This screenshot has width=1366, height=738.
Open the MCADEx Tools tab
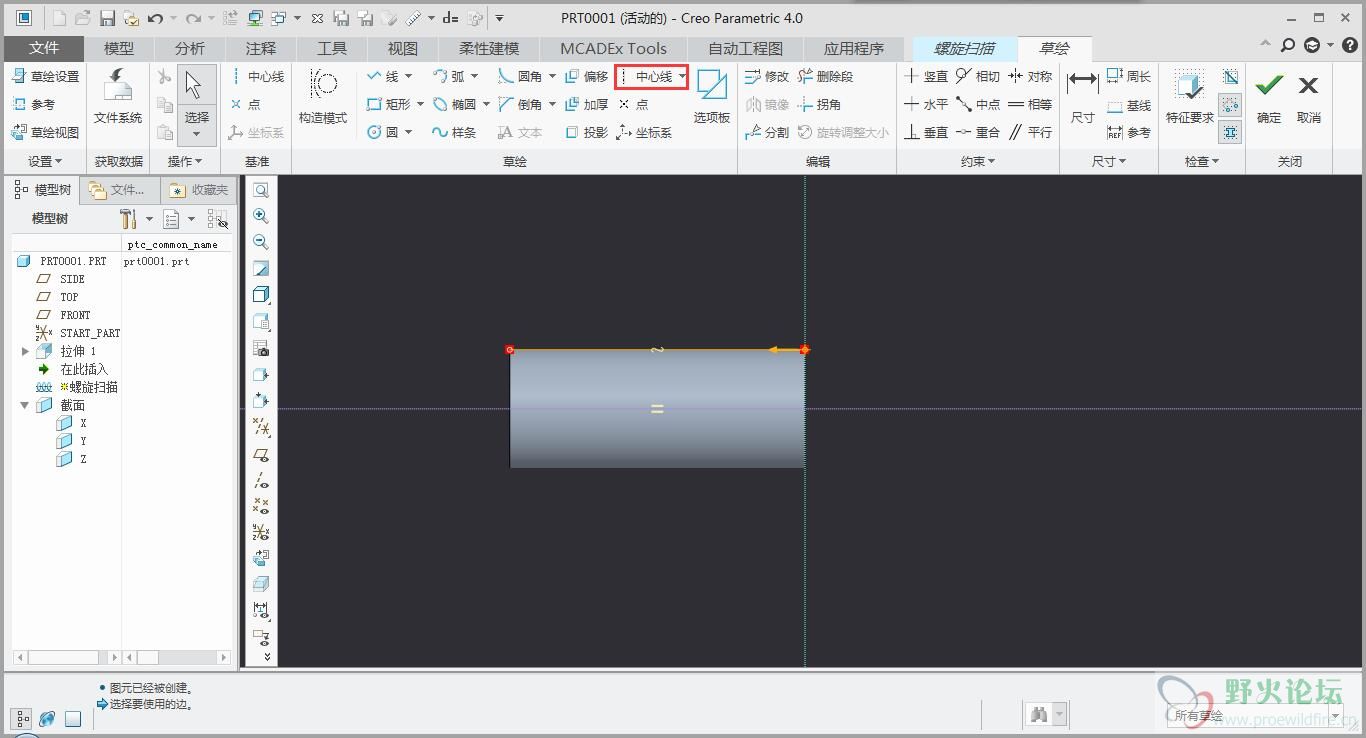pos(613,48)
